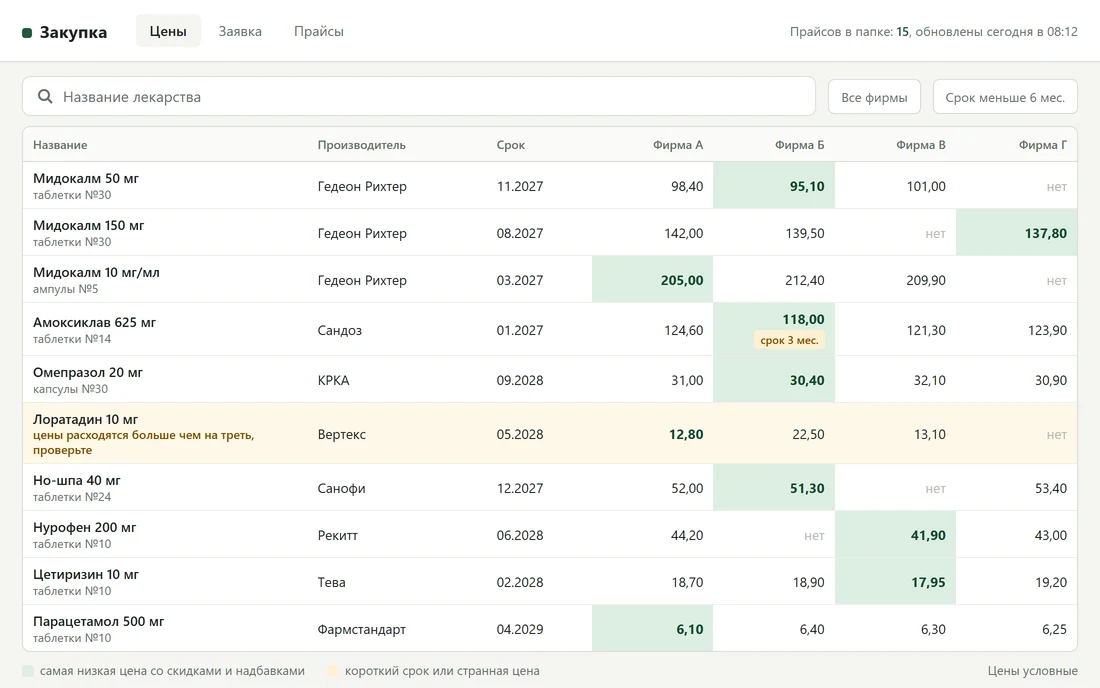
Task: Click the Мидокалм 150 мг drug name
Action: click(x=88, y=225)
